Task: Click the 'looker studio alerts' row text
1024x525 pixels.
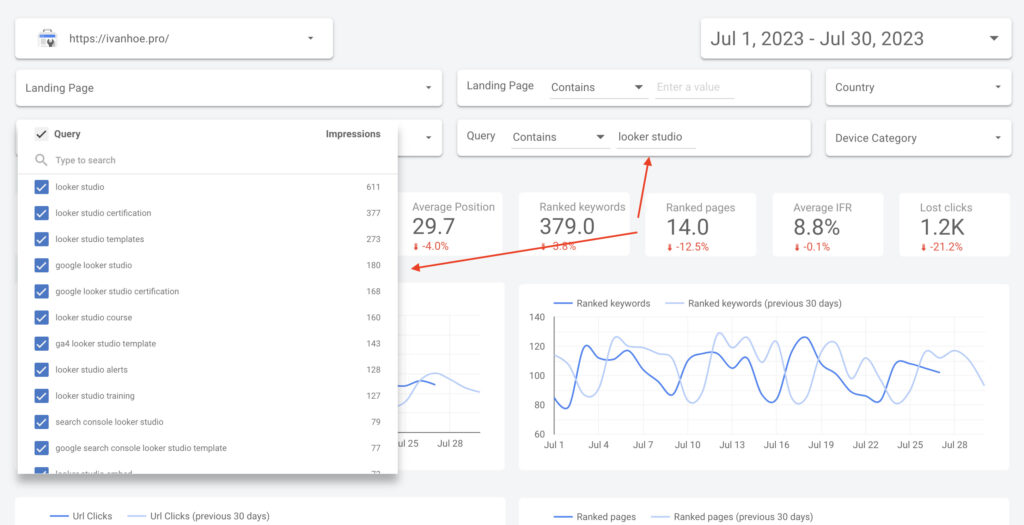Action: pos(91,370)
